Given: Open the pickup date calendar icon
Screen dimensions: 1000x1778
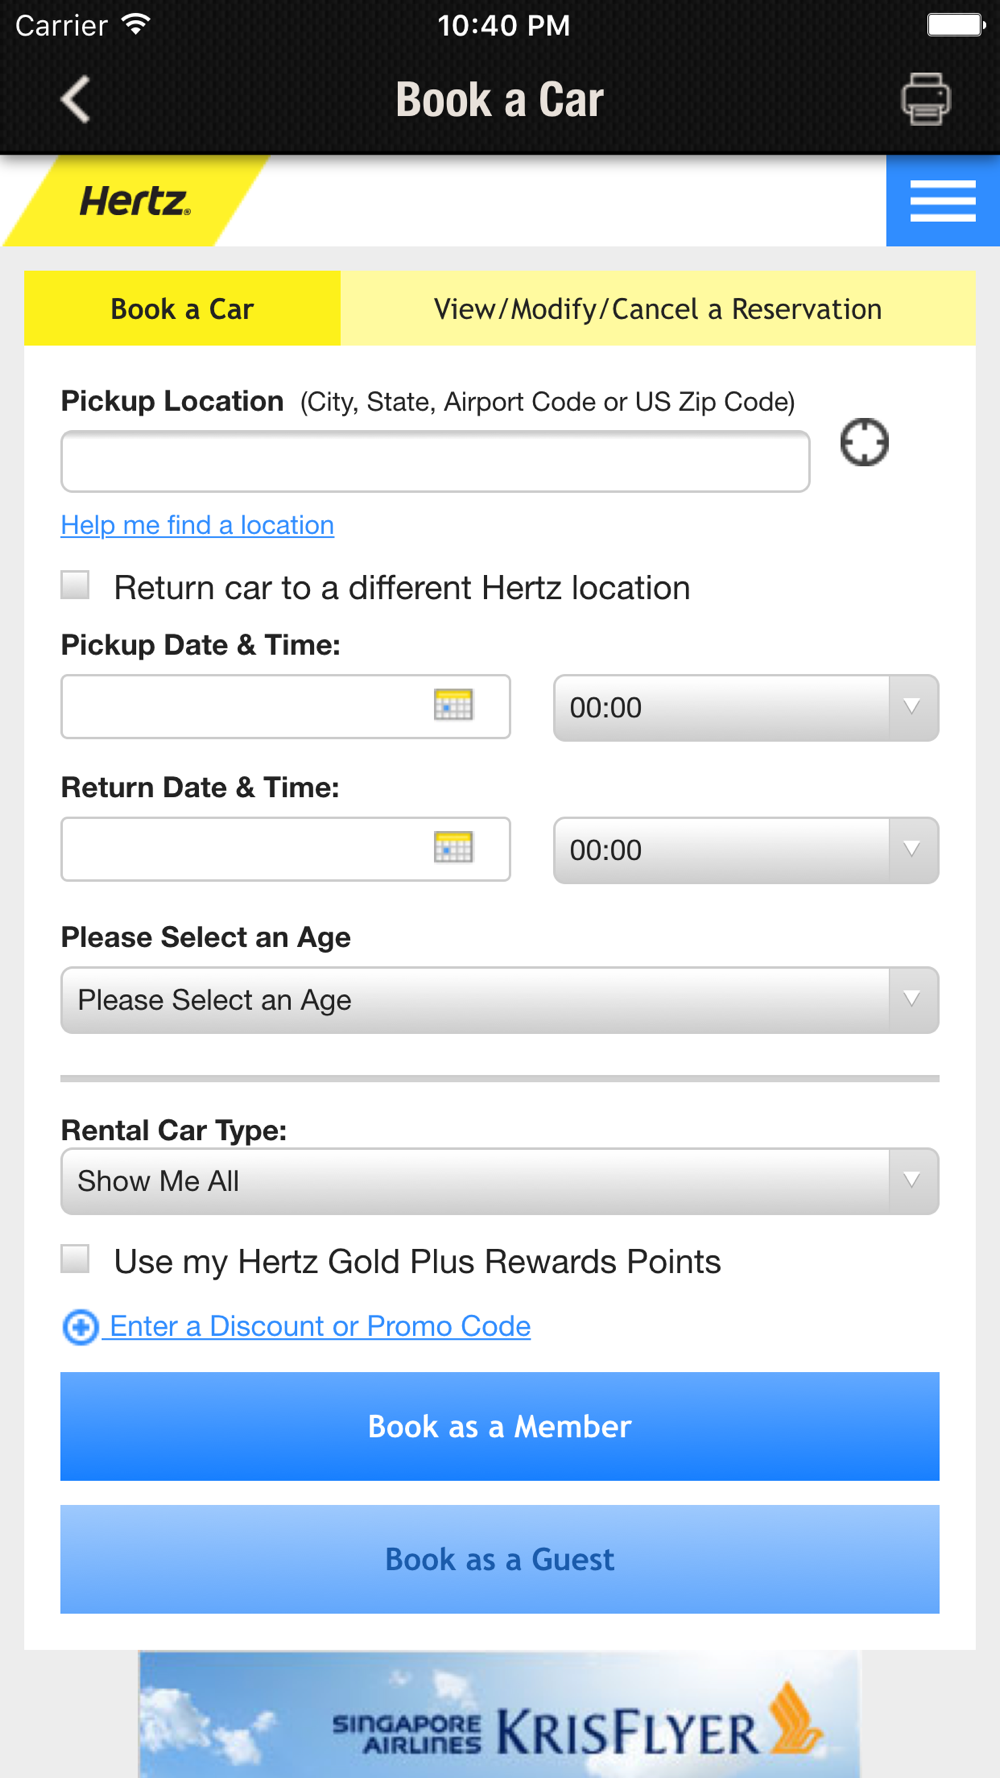Looking at the screenshot, I should pyautogui.click(x=453, y=706).
